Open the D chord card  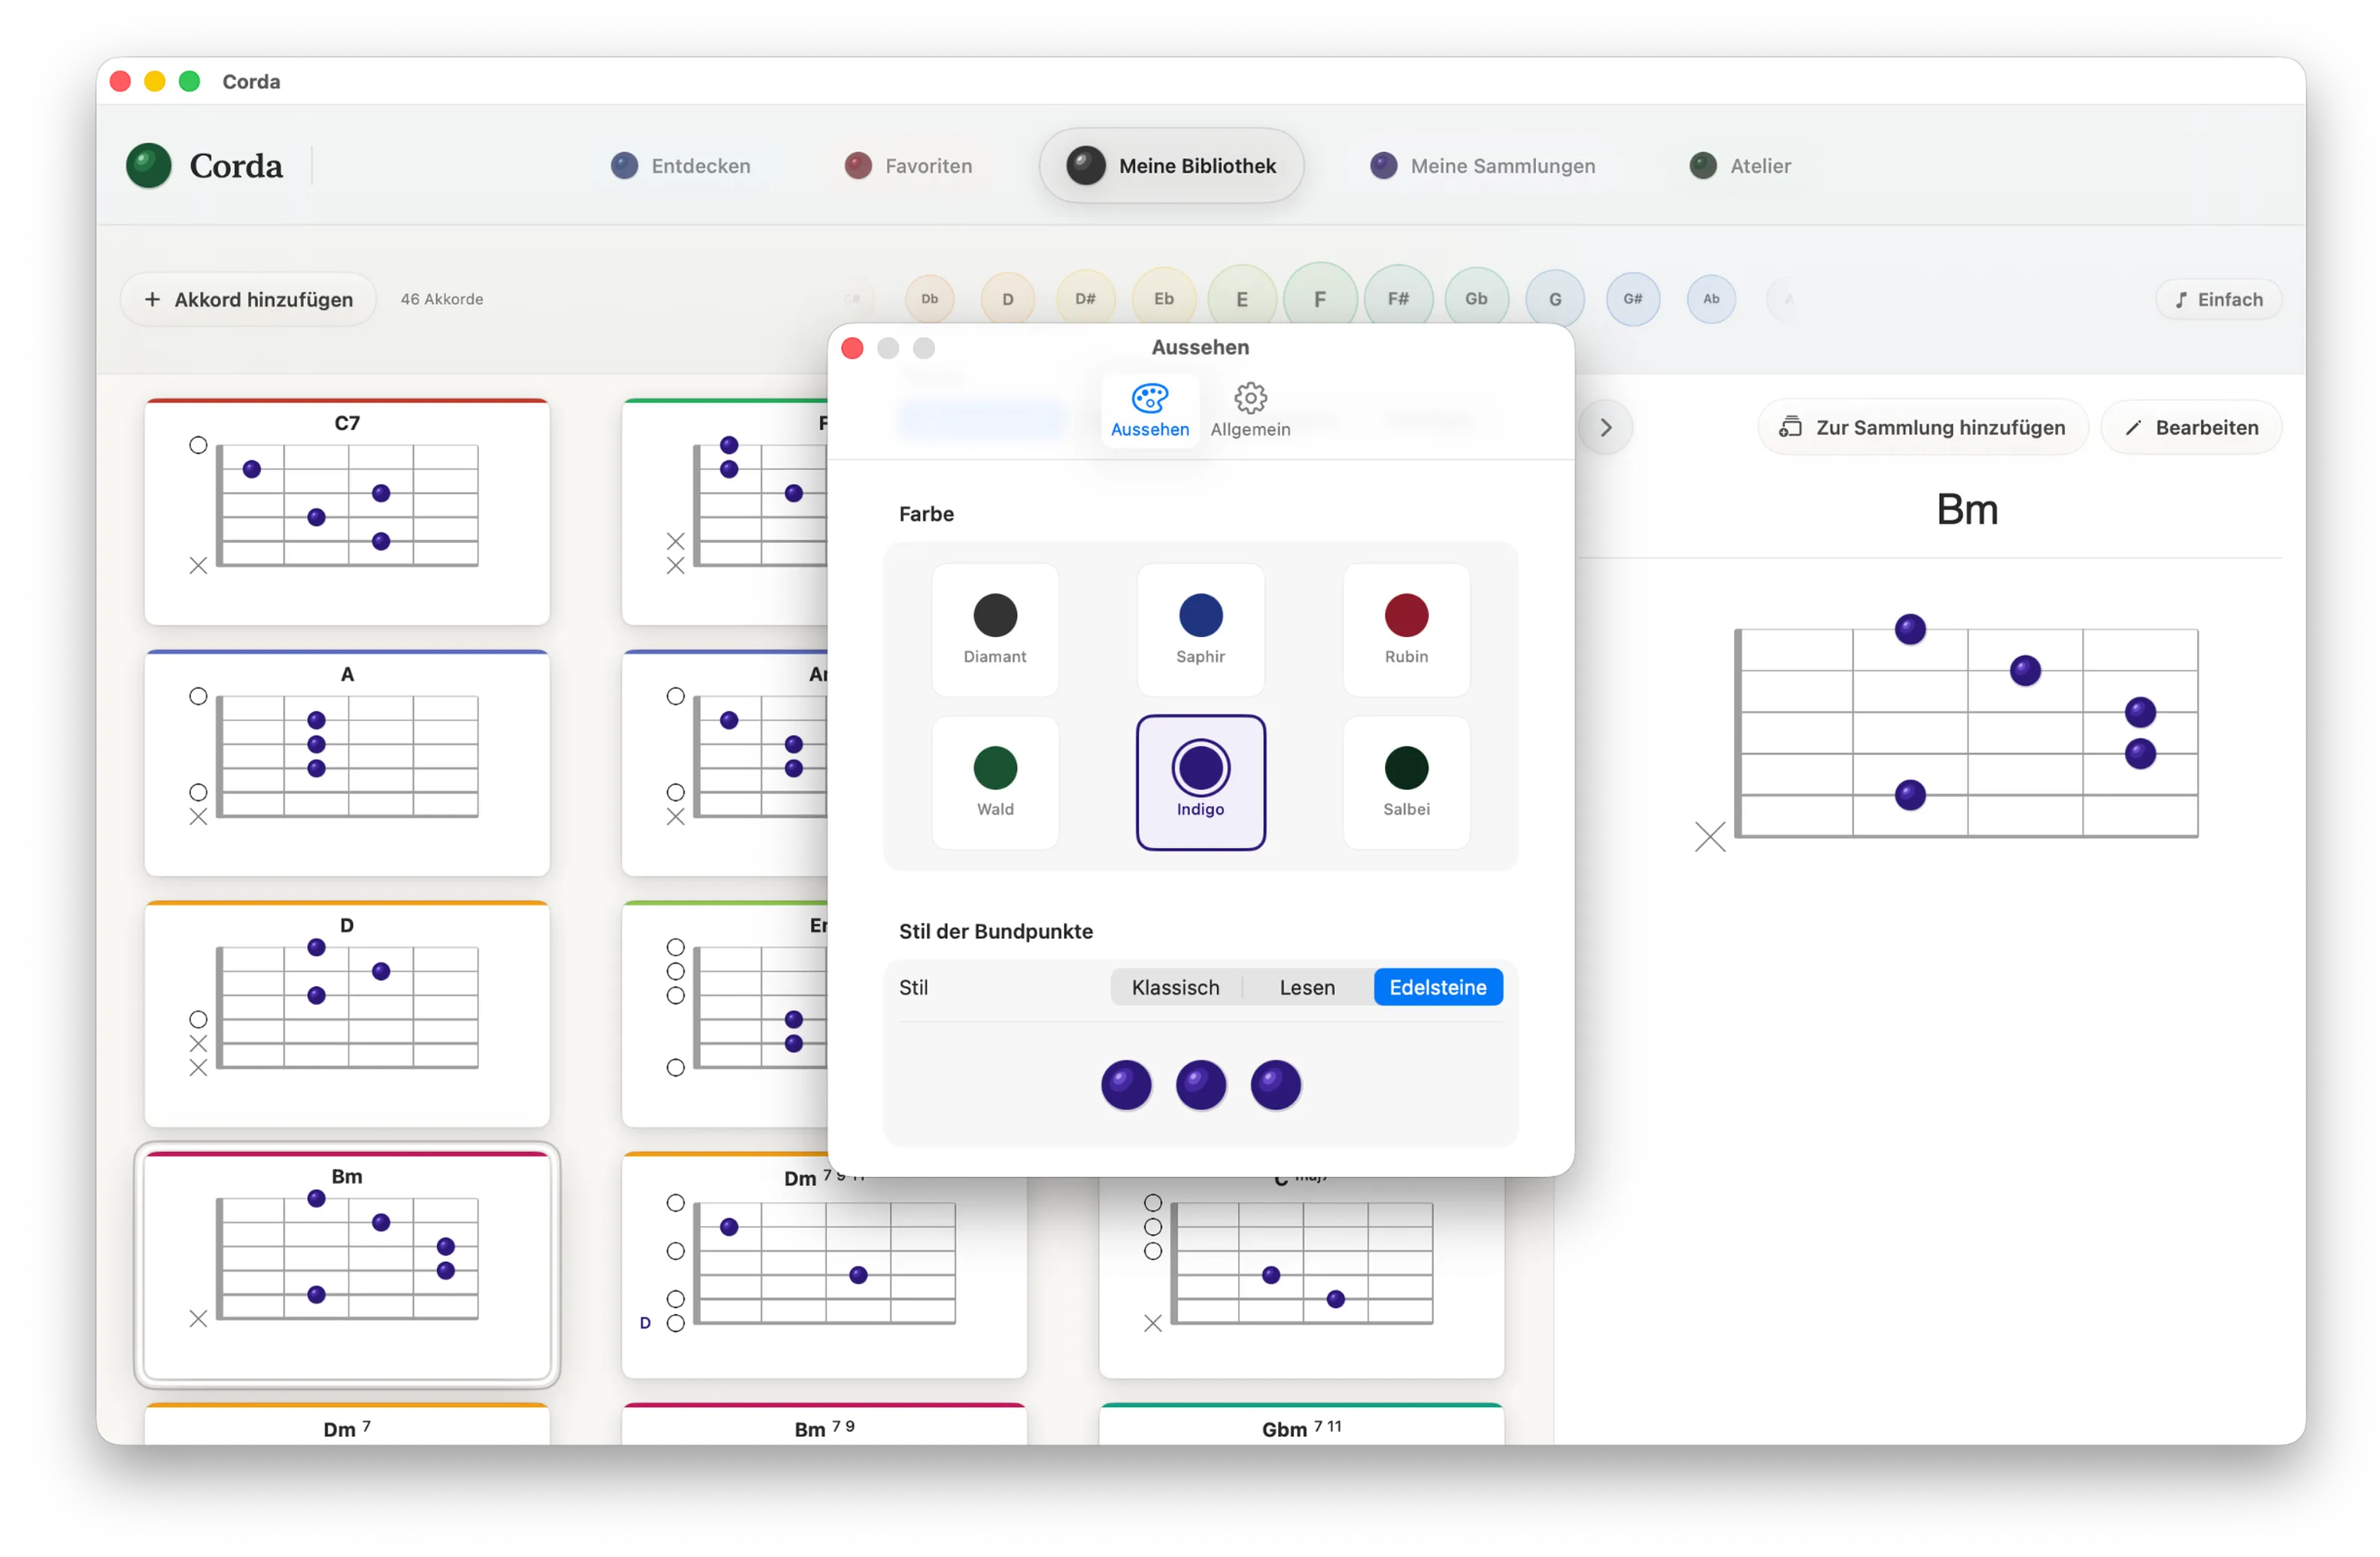[x=347, y=1014]
